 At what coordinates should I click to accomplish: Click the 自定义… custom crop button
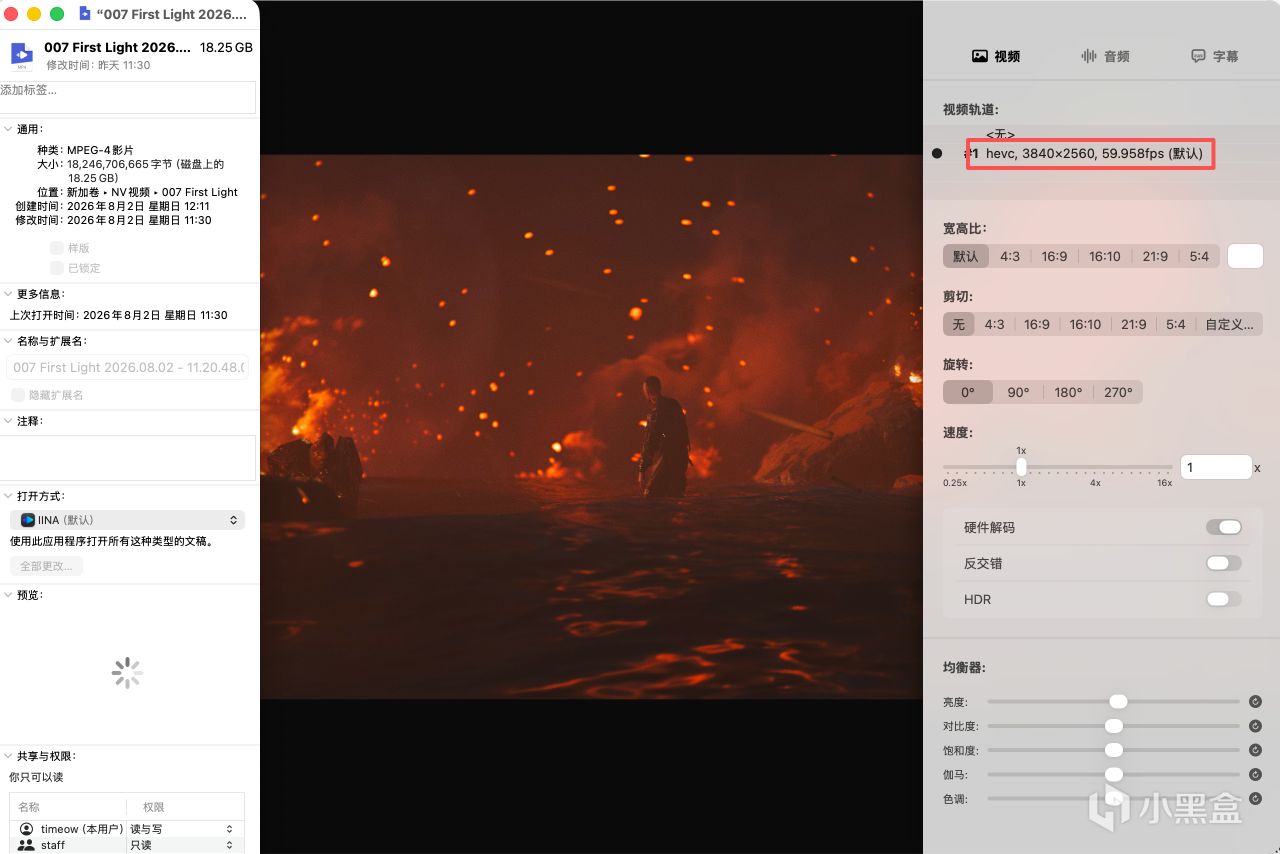1230,324
